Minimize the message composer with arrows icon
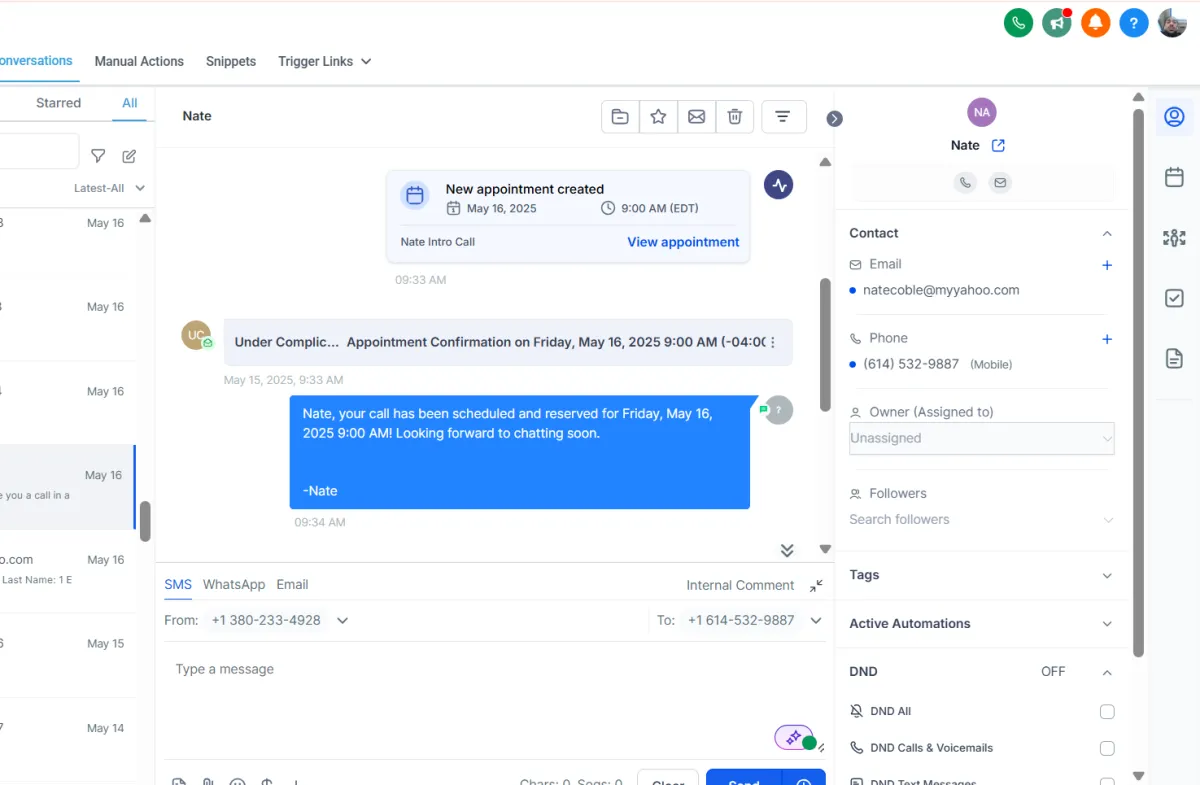Image resolution: width=1200 pixels, height=785 pixels. 816,586
